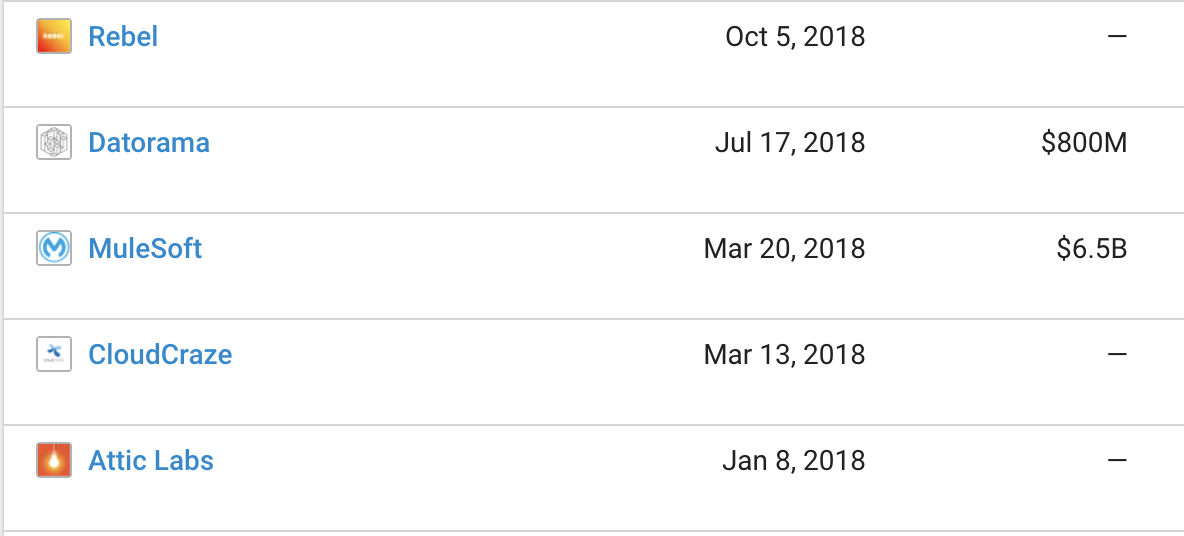Select the Oct 5, 2018 date
Image resolution: width=1184 pixels, height=536 pixels.
pyautogui.click(x=795, y=37)
